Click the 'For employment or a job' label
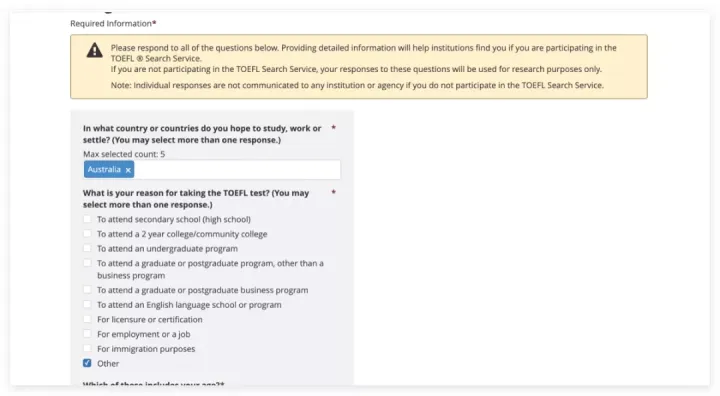The height and width of the screenshot is (396, 720). [143, 334]
